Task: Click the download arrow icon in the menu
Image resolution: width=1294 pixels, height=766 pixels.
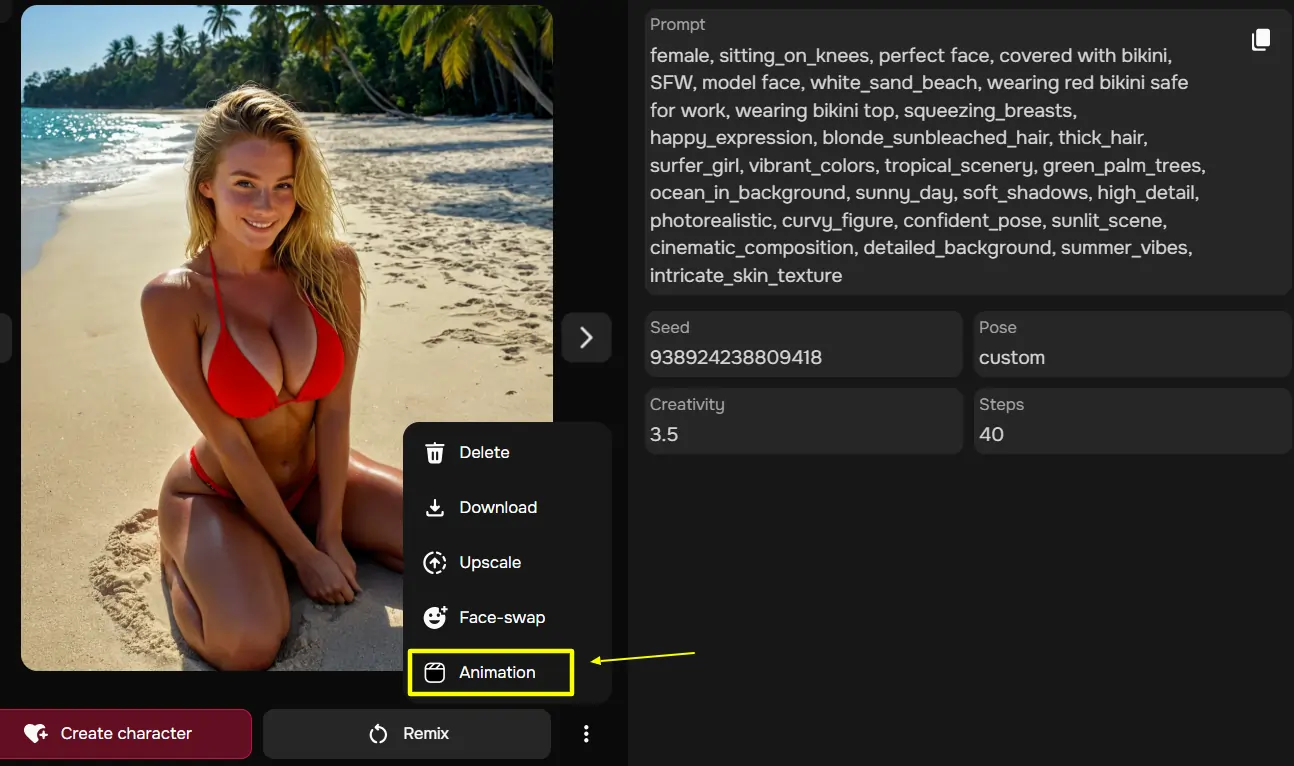Action: tap(435, 508)
